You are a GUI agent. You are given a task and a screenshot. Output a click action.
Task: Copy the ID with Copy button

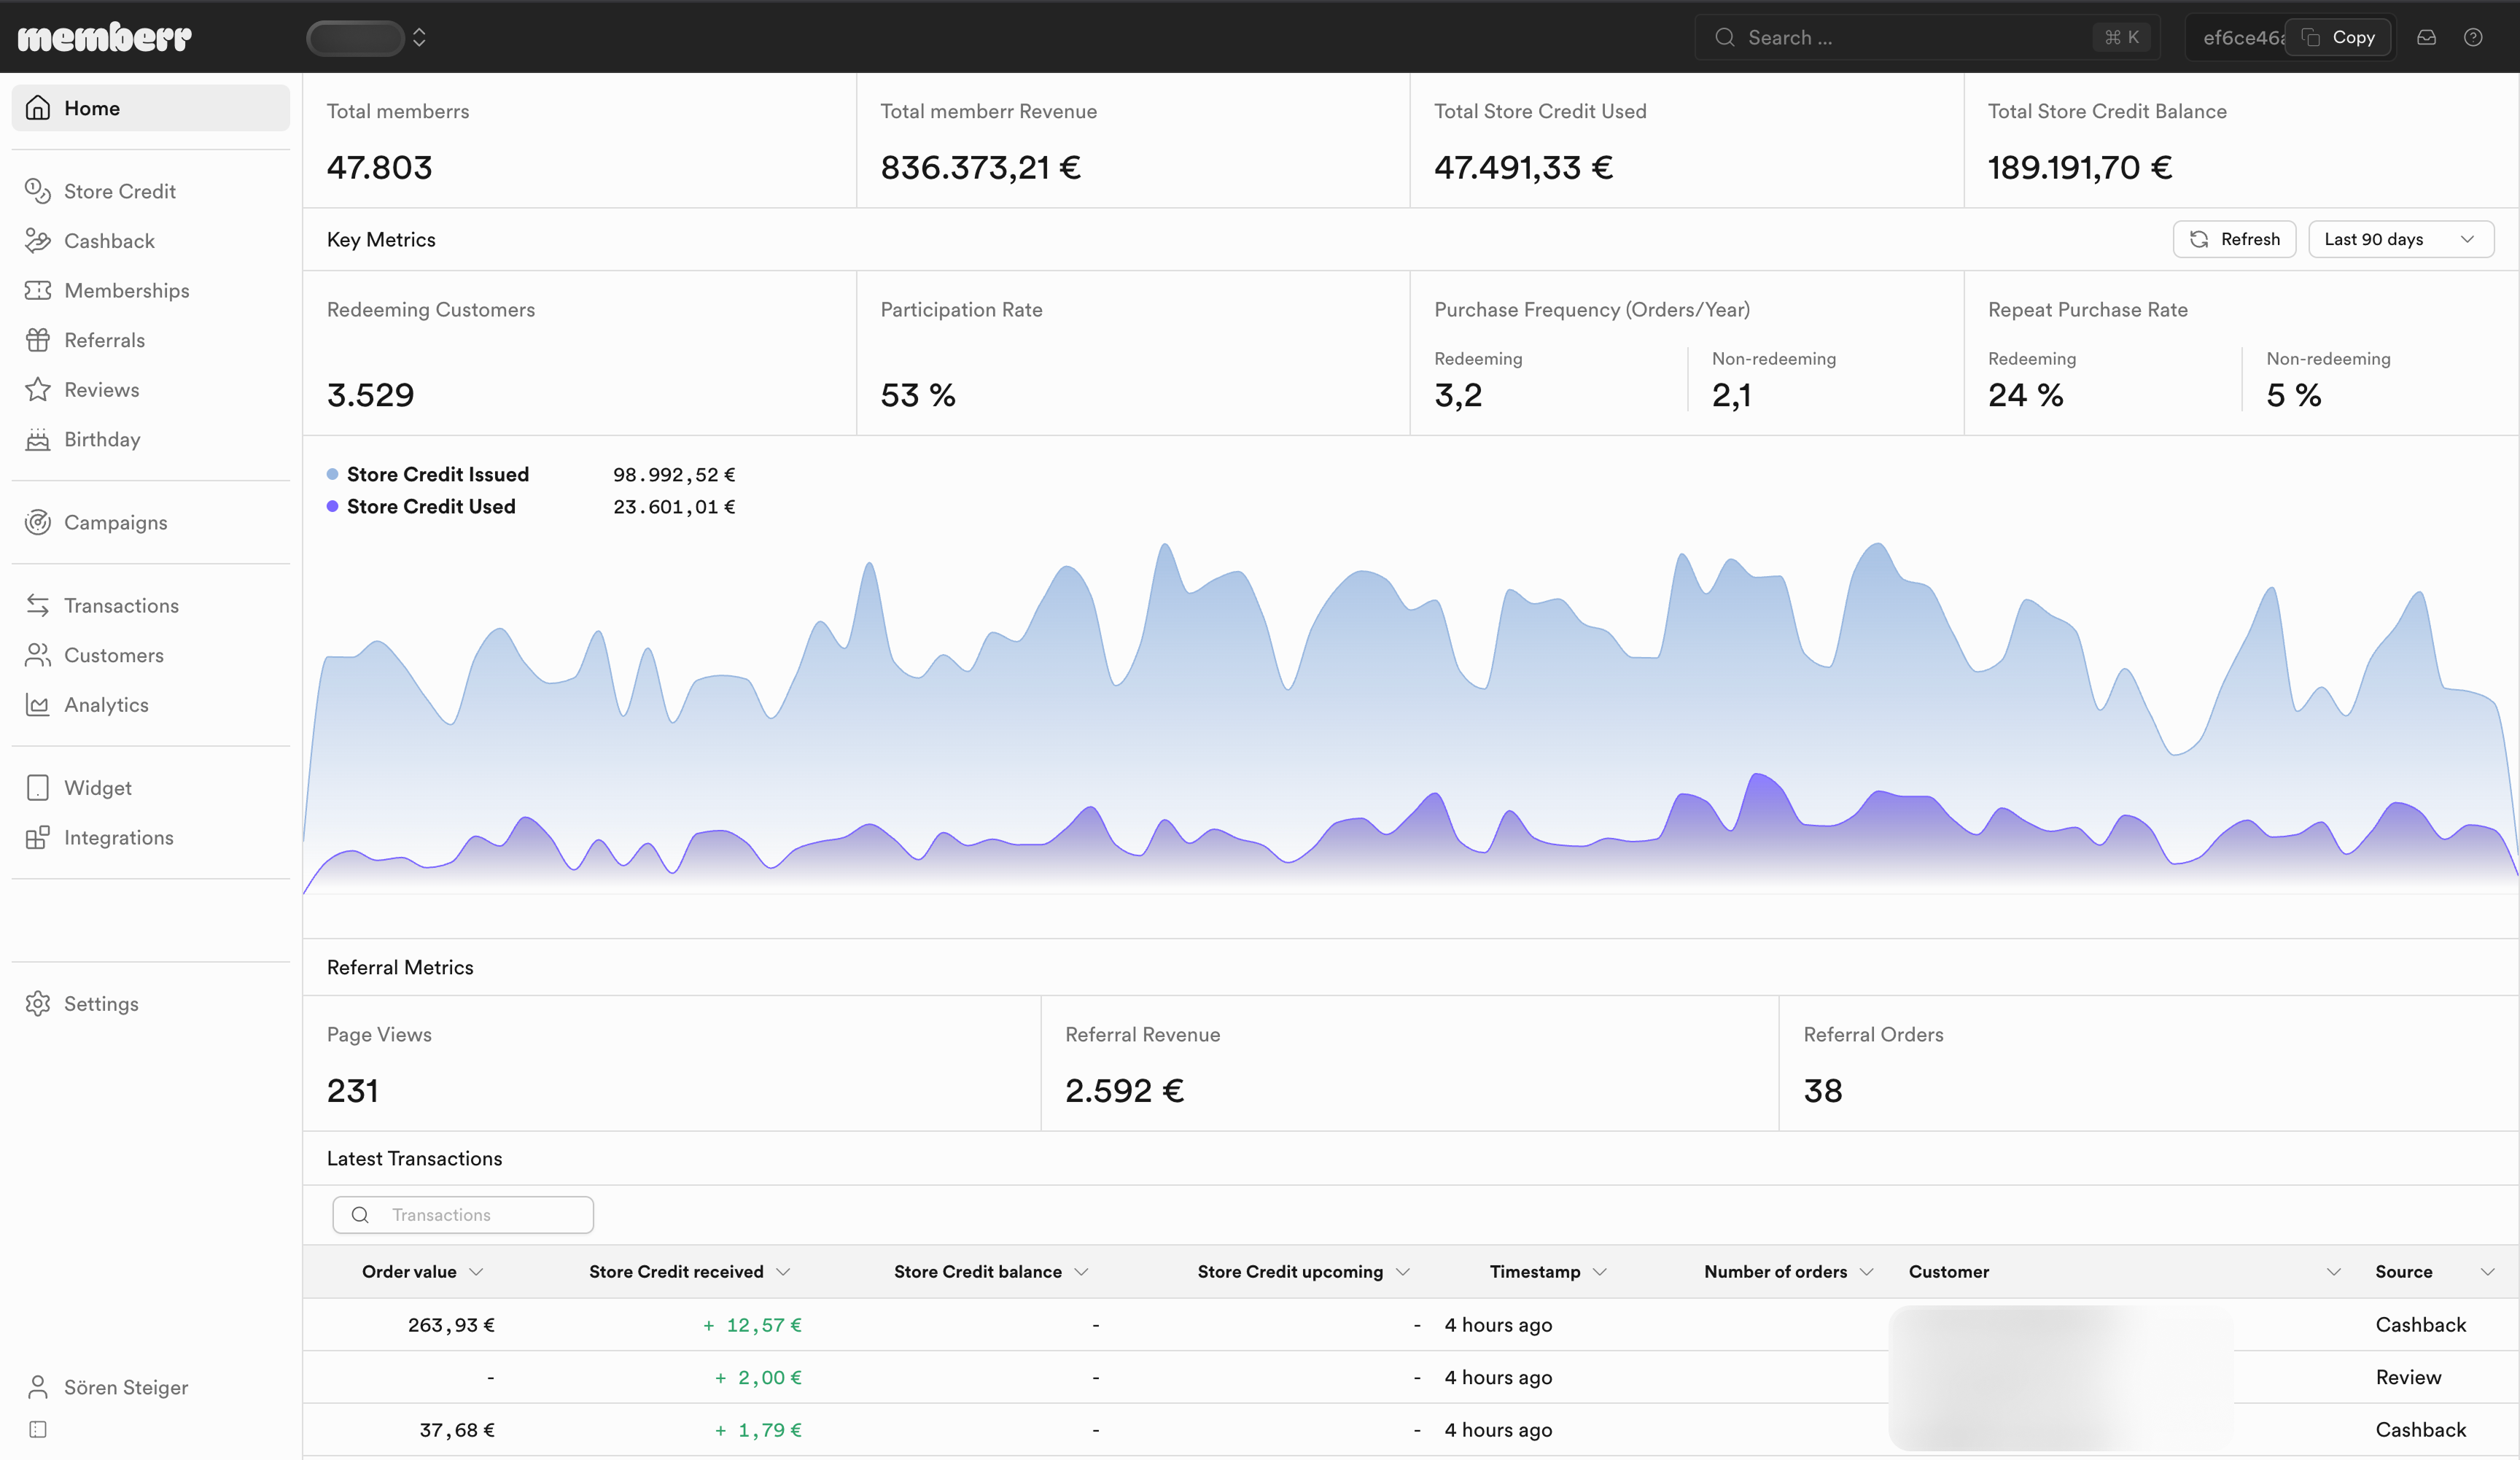[x=2339, y=37]
